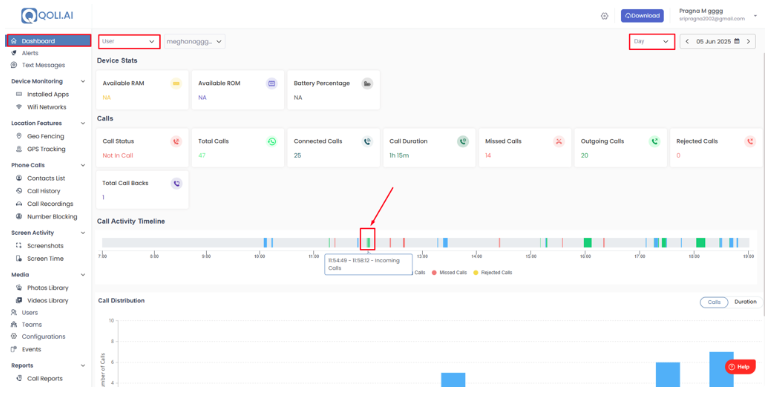Screen dimensions: 765x403
Task: Open the calendar date picker icon
Action: point(737,41)
